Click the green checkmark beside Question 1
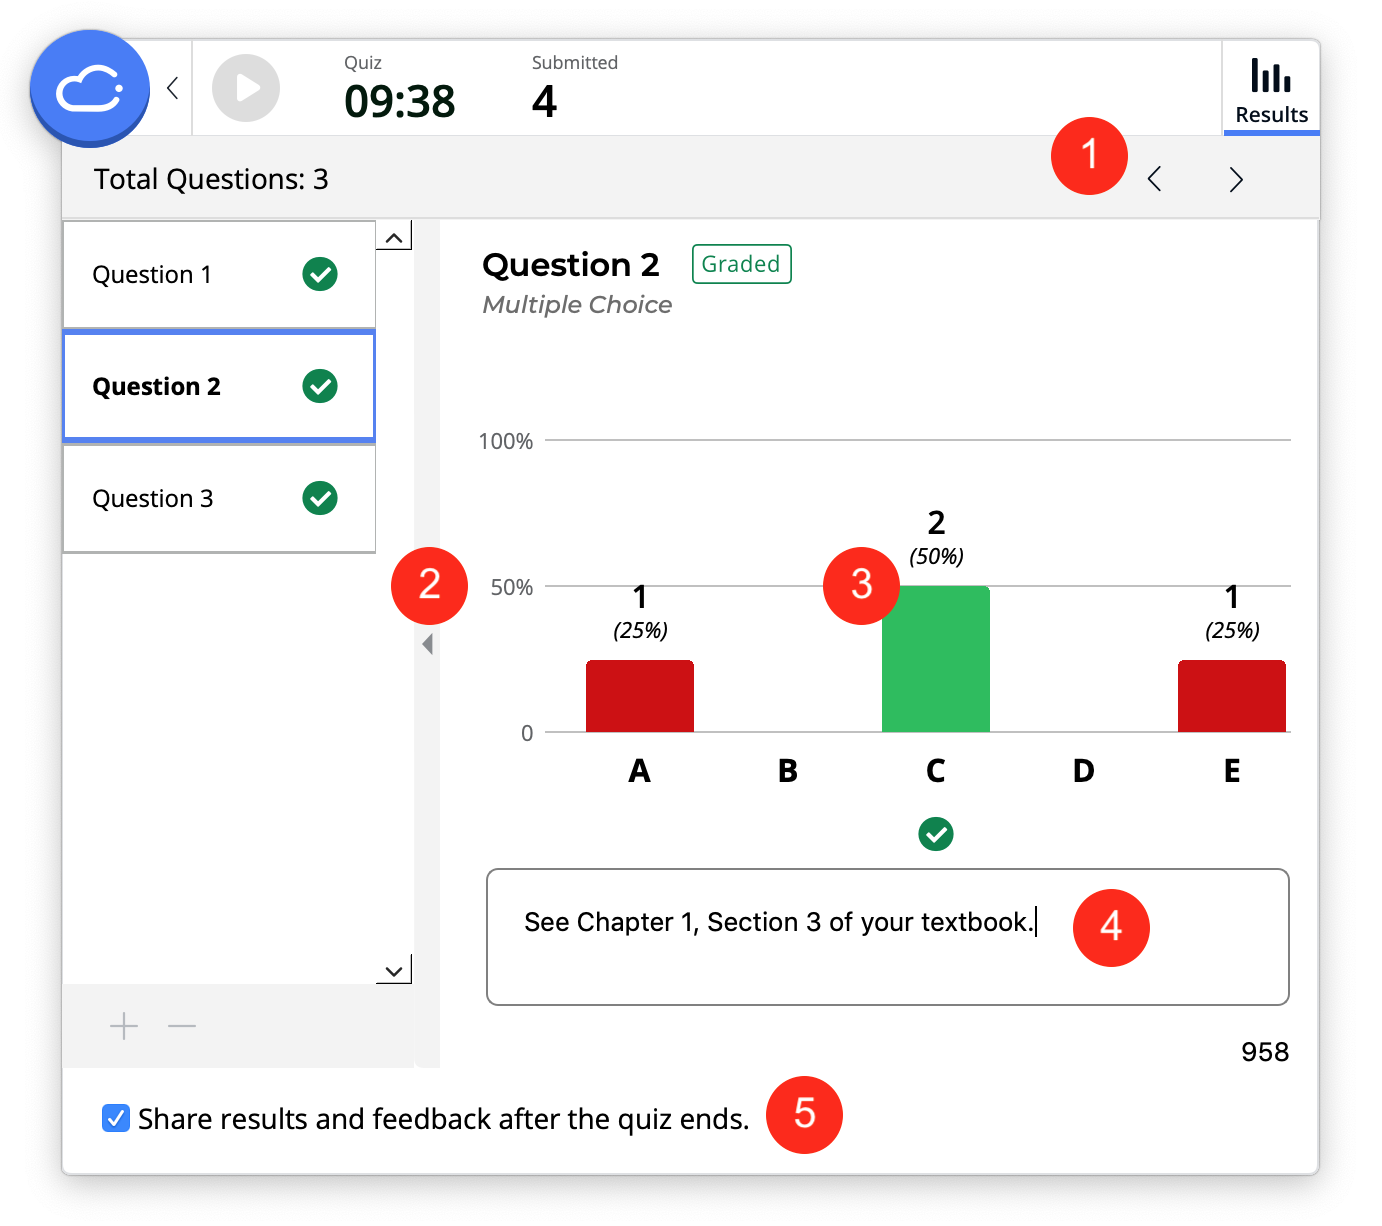The height and width of the screenshot is (1226, 1382). (x=319, y=274)
